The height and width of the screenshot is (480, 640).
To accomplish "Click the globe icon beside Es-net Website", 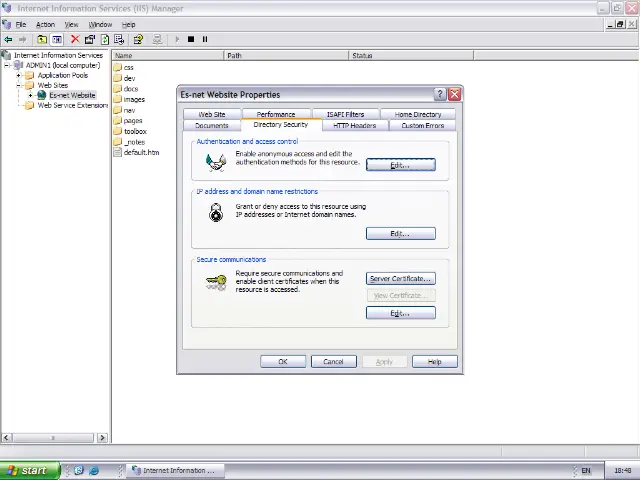I will pyautogui.click(x=42, y=95).
